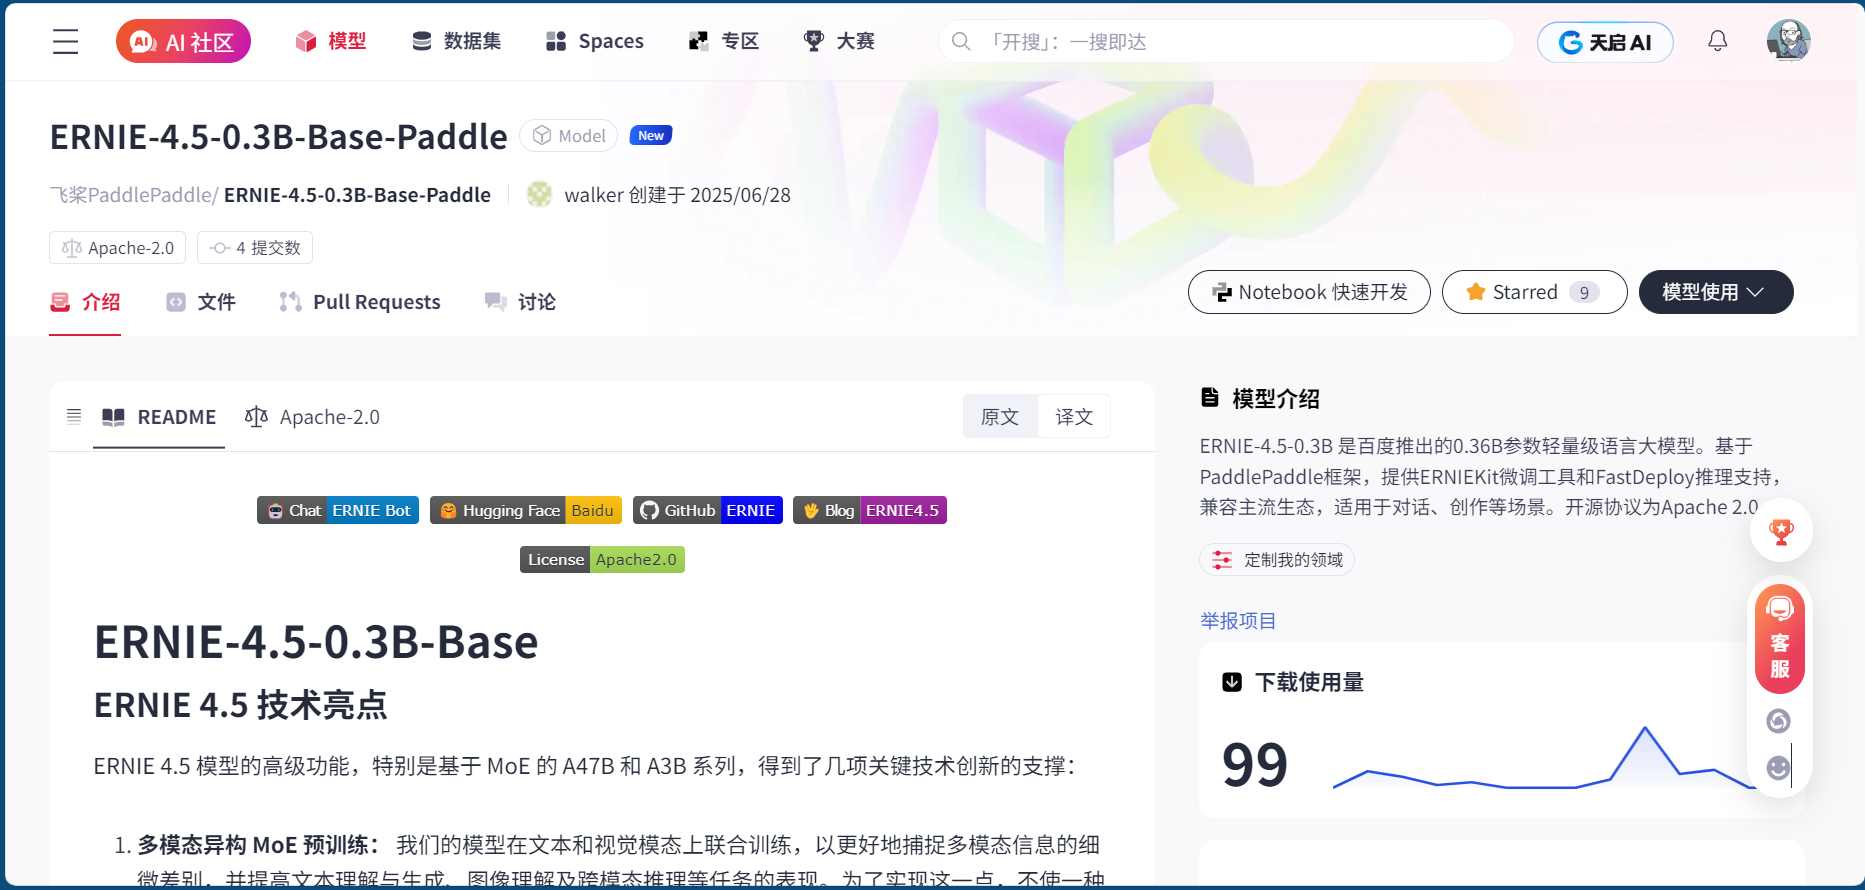The height and width of the screenshot is (890, 1865).
Task: Switch to the Pull Requests tab
Action: pos(360,302)
